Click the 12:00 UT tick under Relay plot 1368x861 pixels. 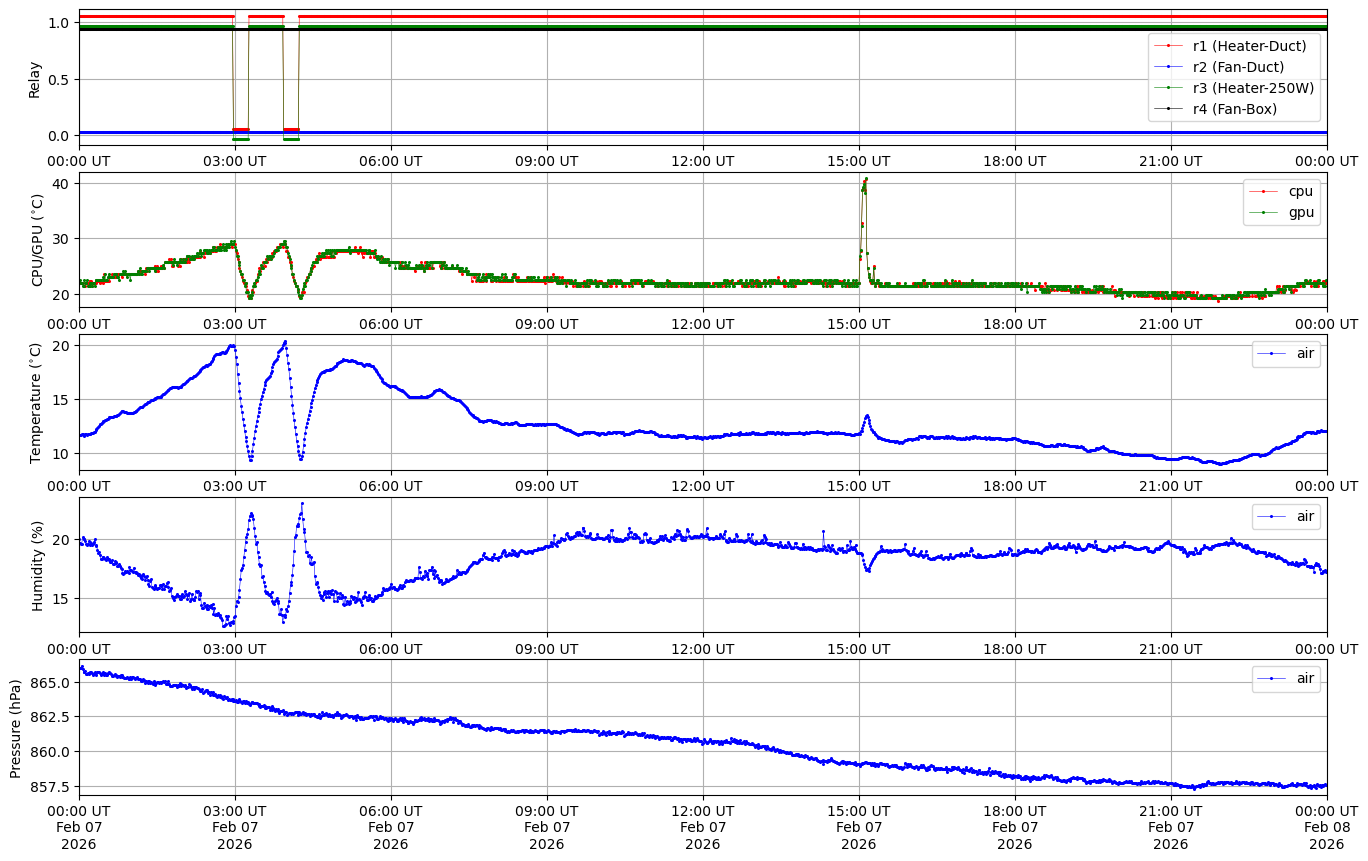tap(702, 160)
